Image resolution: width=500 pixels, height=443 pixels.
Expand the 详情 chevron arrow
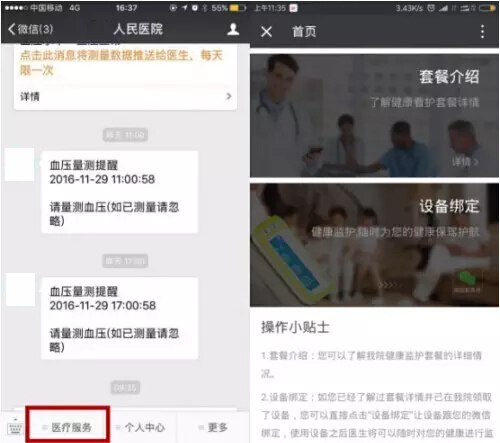(229, 96)
